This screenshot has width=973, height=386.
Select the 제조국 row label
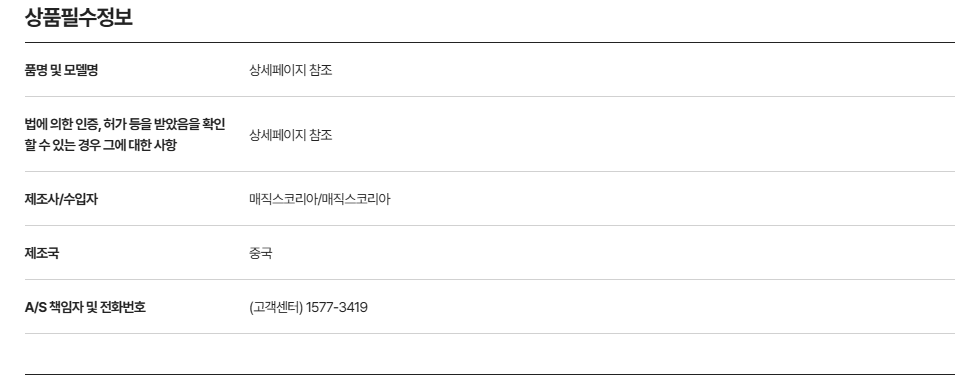click(x=42, y=253)
